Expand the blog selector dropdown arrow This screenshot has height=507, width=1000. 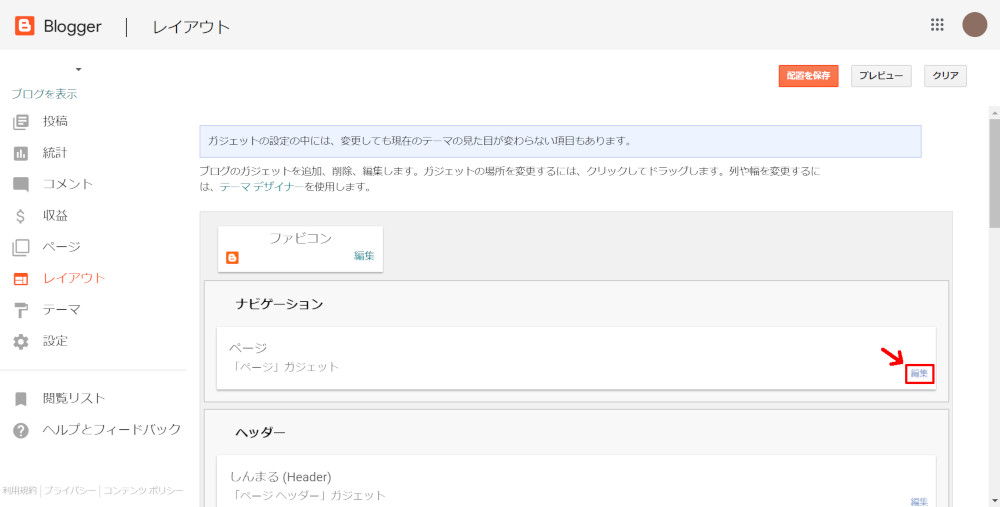78,69
